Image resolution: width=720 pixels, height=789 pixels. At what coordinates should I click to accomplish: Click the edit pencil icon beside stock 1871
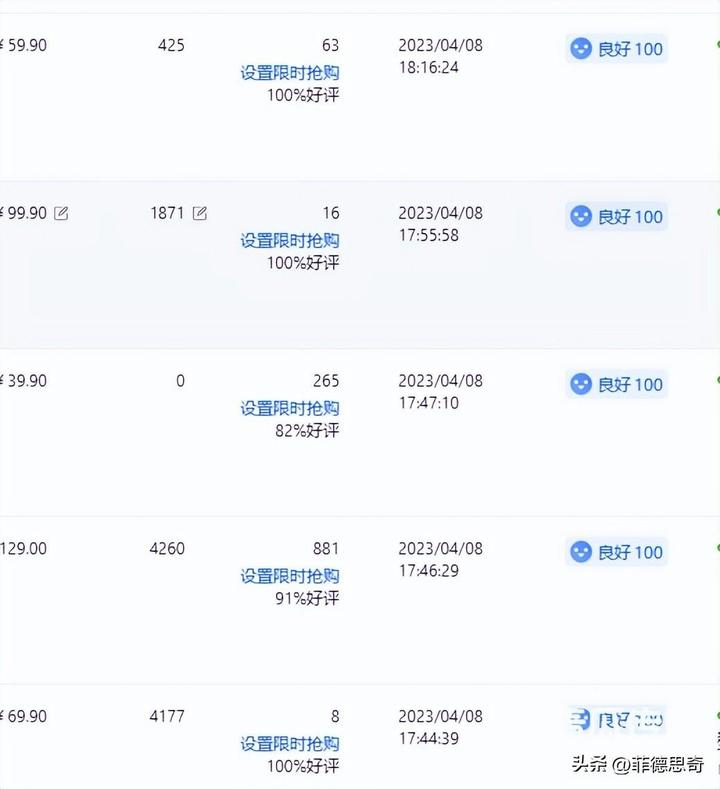click(200, 213)
